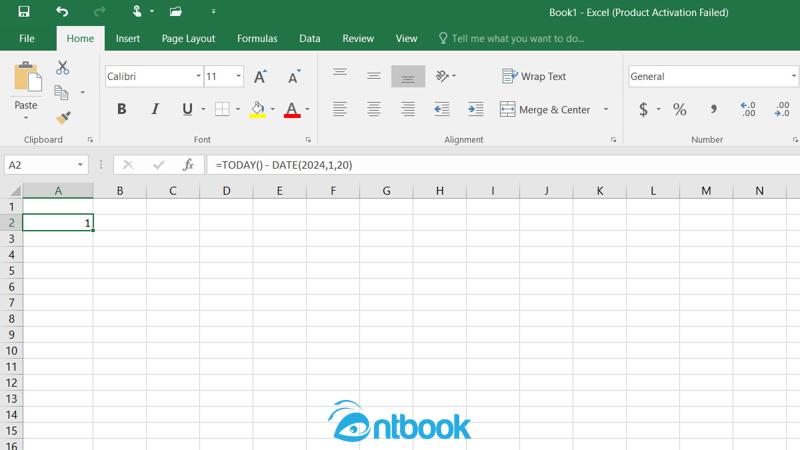800x450 pixels.
Task: Open the File menu
Action: point(27,38)
